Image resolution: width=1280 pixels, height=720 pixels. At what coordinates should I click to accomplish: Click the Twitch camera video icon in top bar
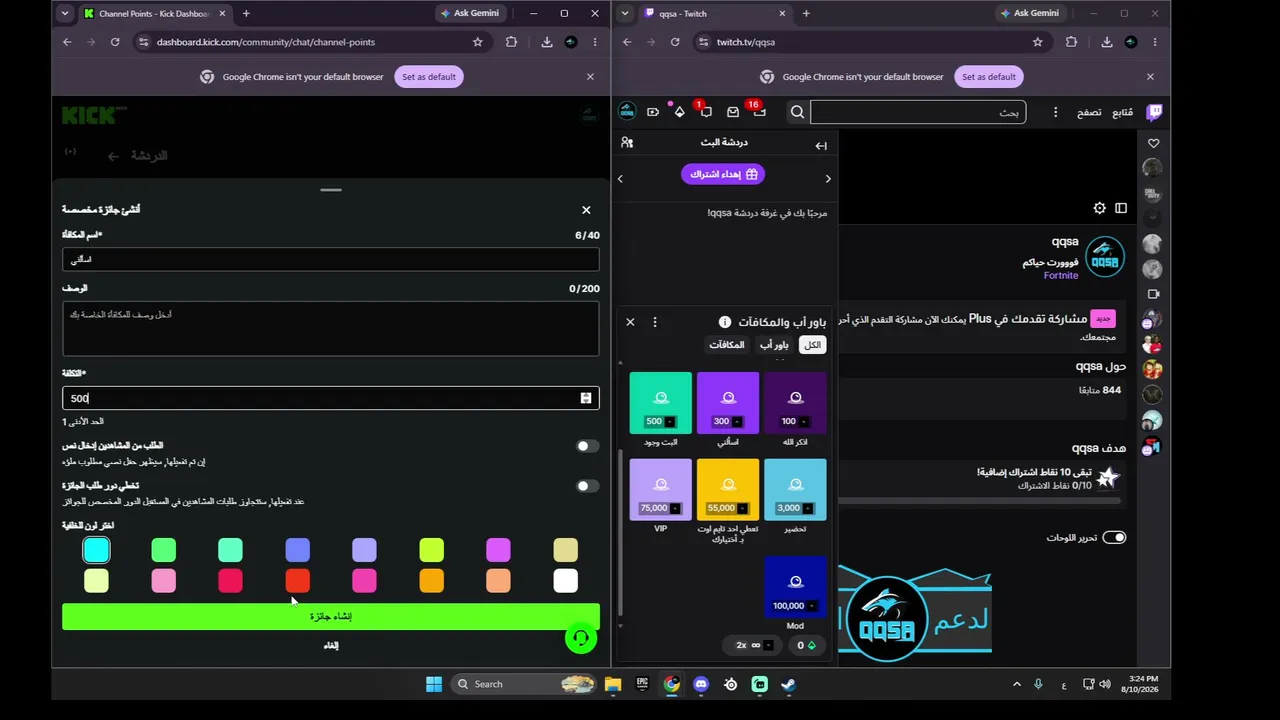click(653, 112)
